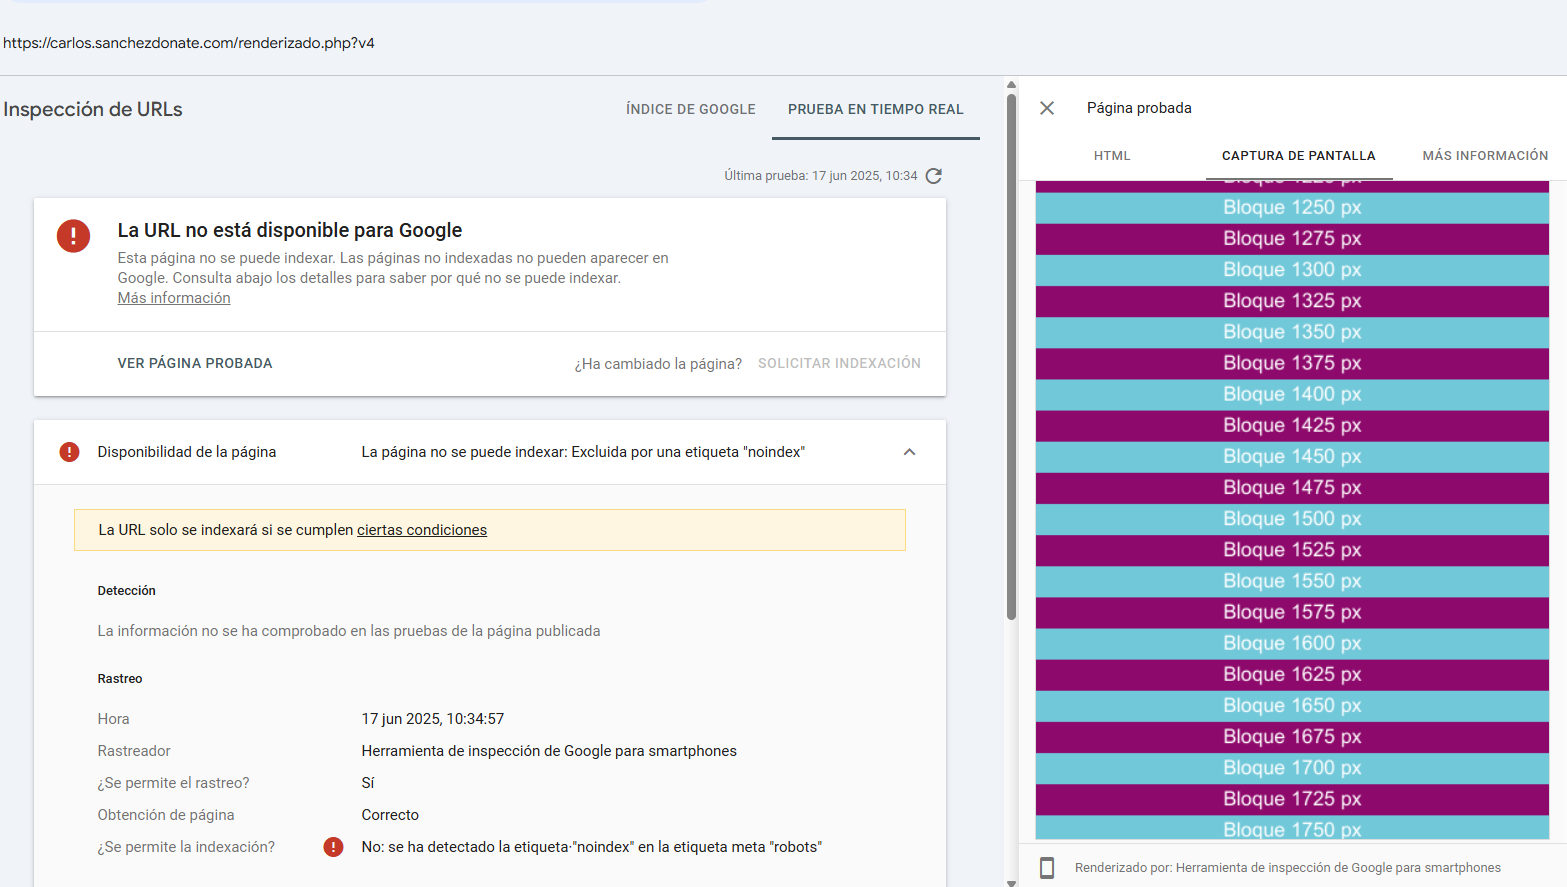This screenshot has height=887, width=1567.
Task: Click the red warning icon beside noindex detection
Action: click(x=334, y=847)
